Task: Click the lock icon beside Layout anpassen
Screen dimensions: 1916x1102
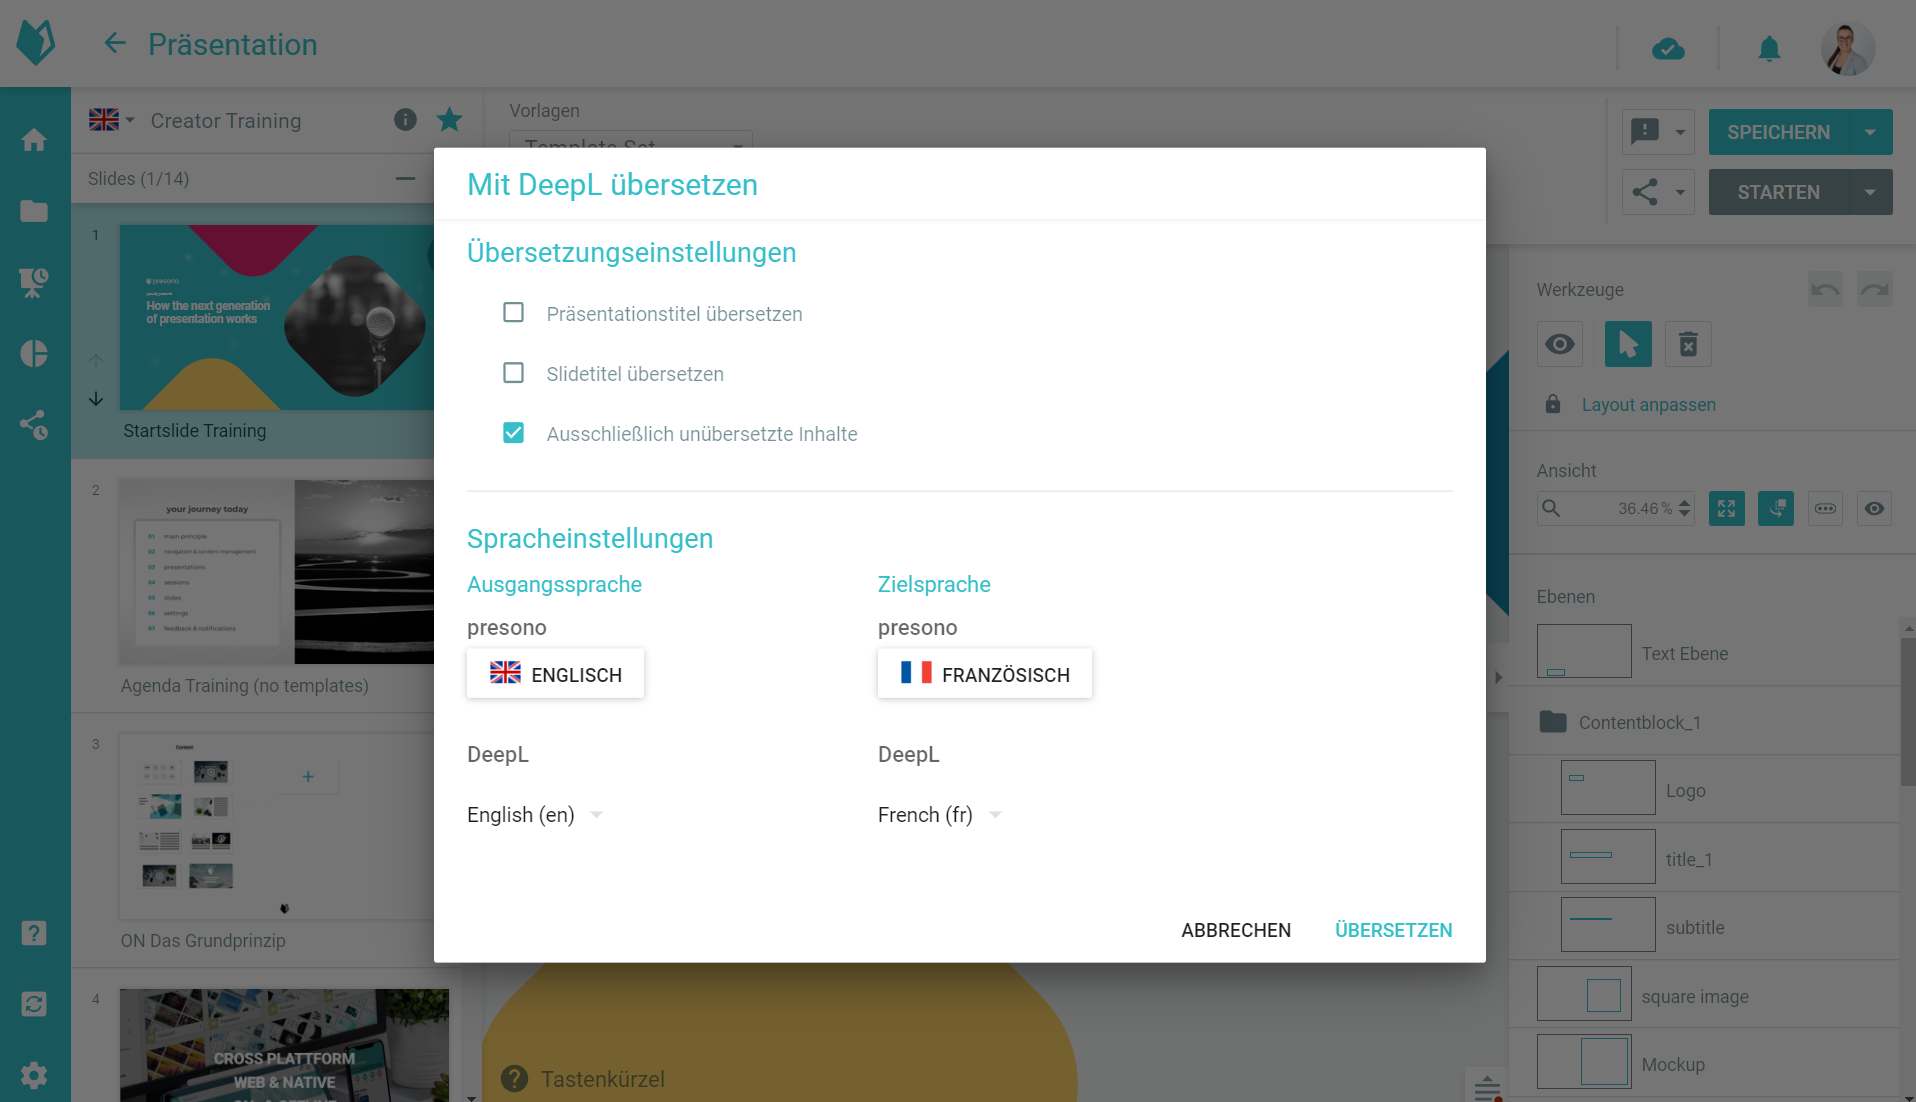Action: (1552, 404)
